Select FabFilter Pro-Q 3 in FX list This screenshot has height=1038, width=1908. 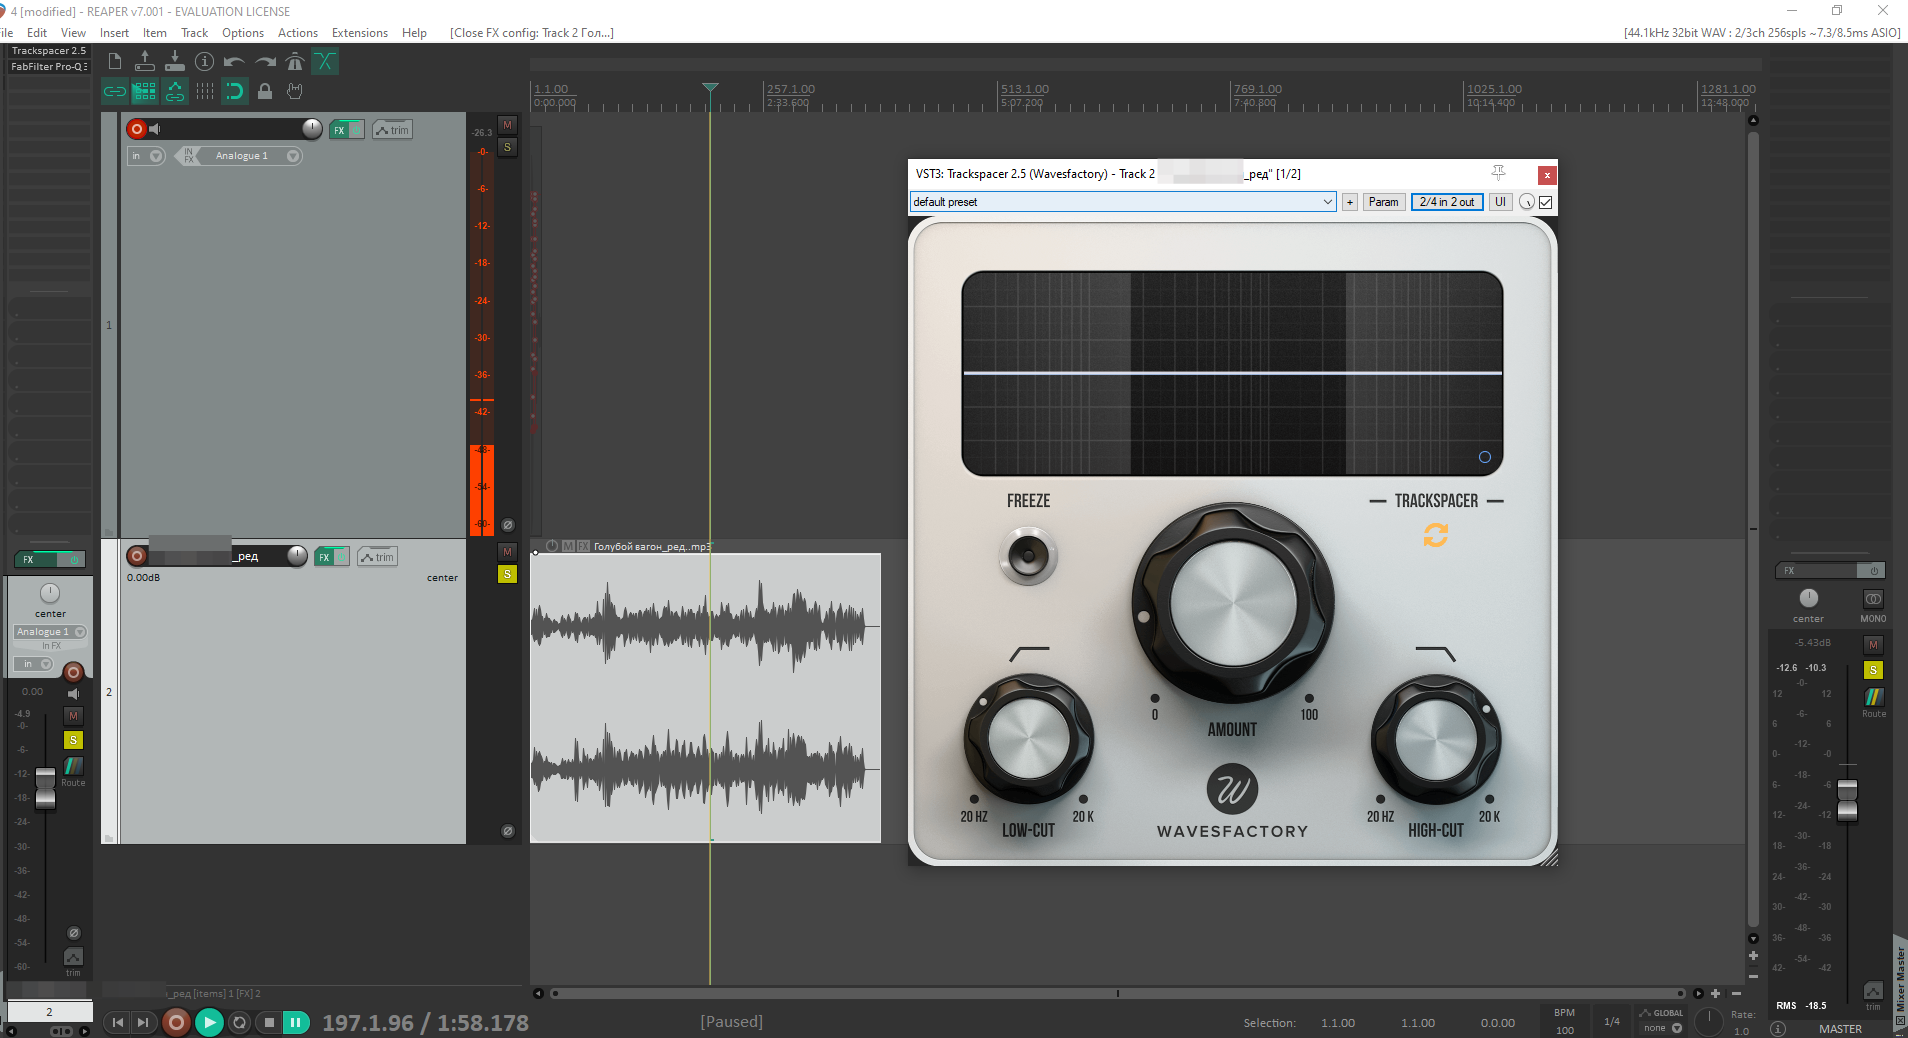coord(49,67)
